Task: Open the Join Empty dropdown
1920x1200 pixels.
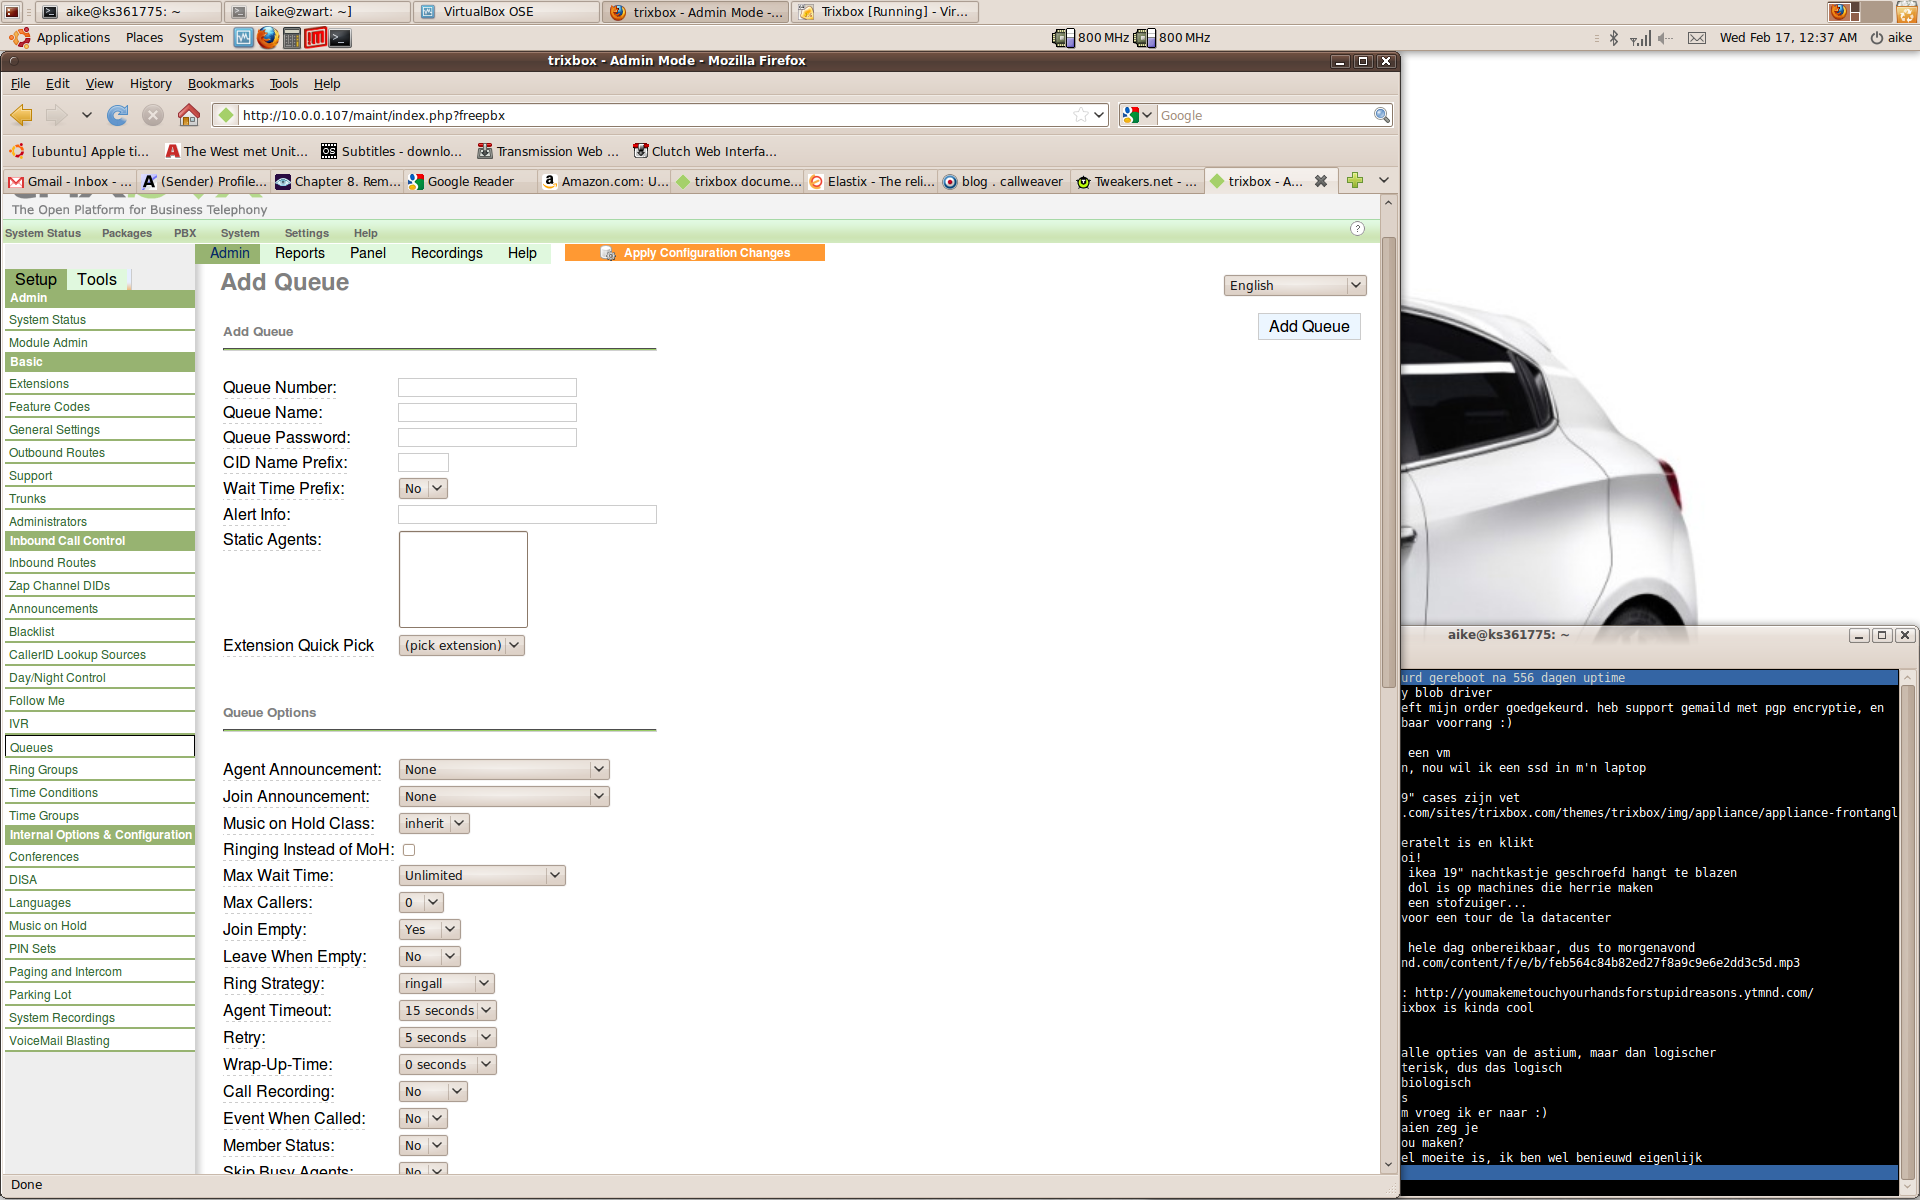Action: click(x=429, y=930)
